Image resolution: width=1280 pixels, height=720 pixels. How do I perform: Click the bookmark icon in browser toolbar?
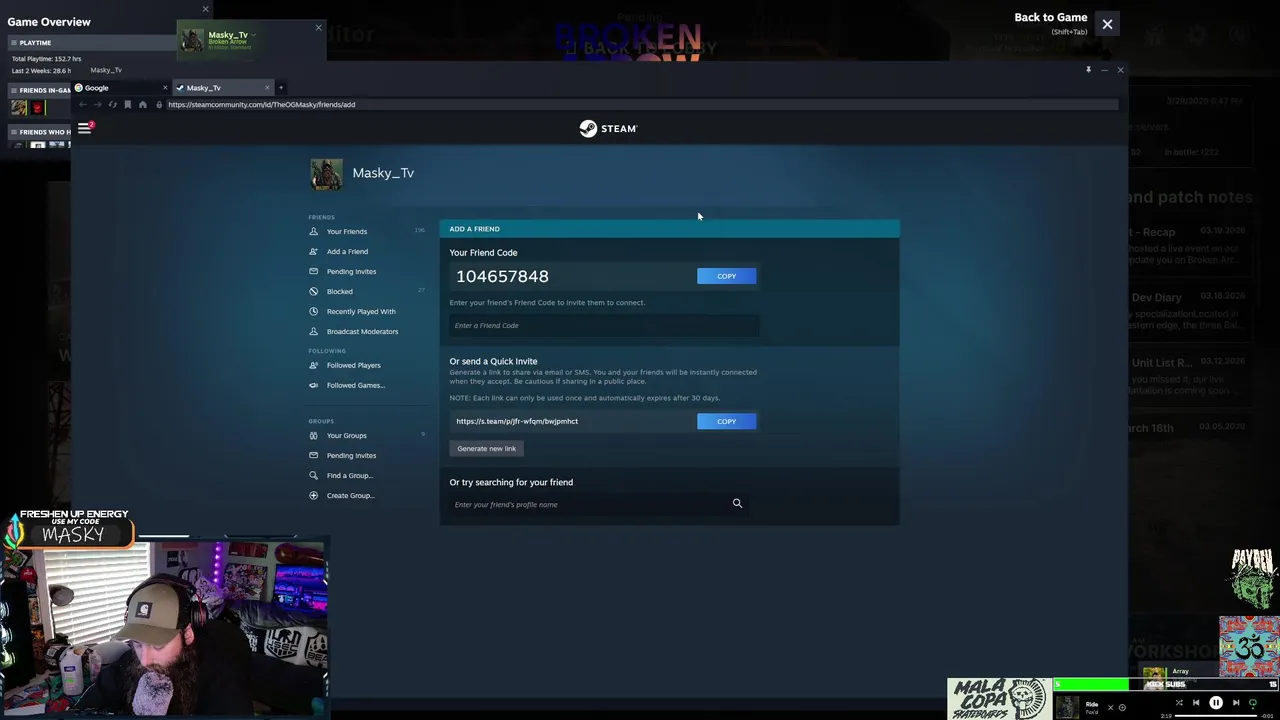(127, 104)
